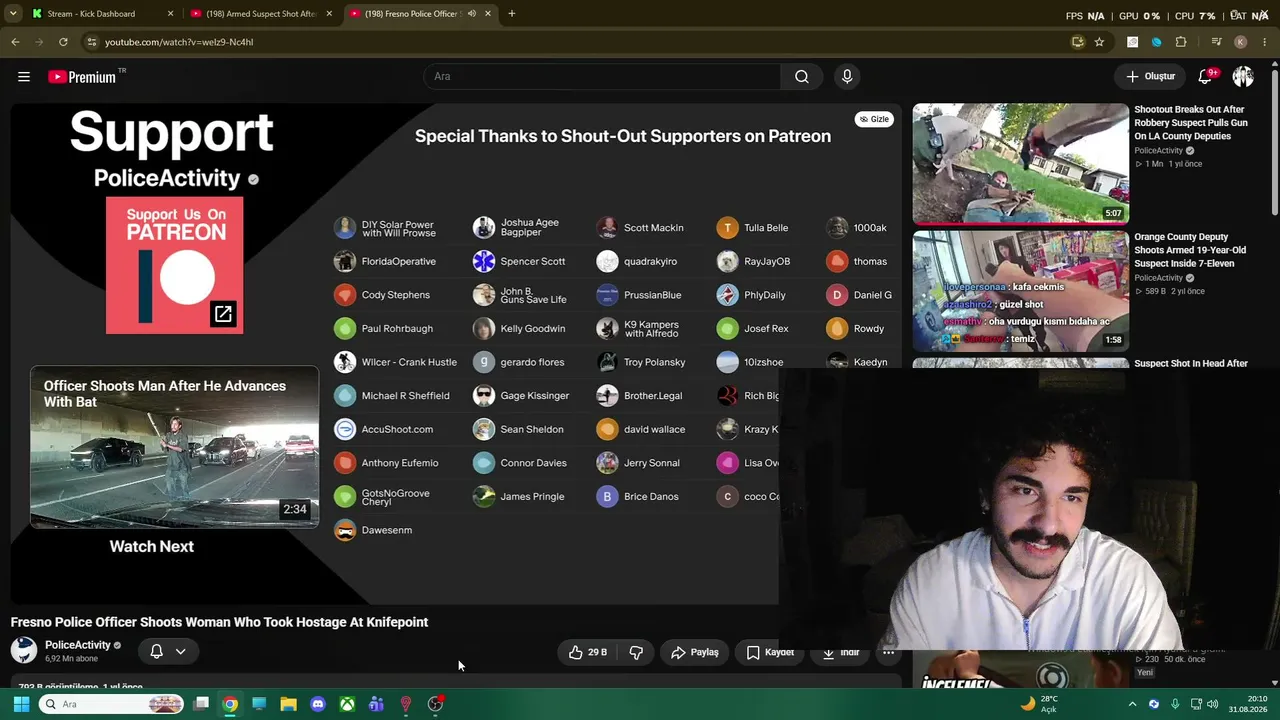Hide end screen with Gizle button
This screenshot has width=1280, height=720.
tap(873, 119)
